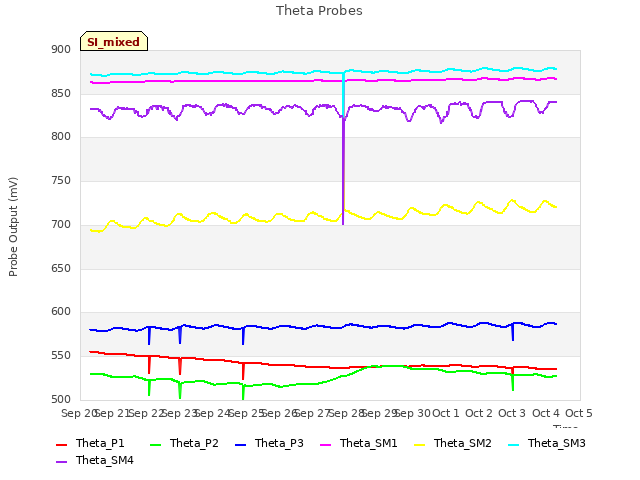
Task: Click the SI_mixed tab label
Action: (x=113, y=42)
